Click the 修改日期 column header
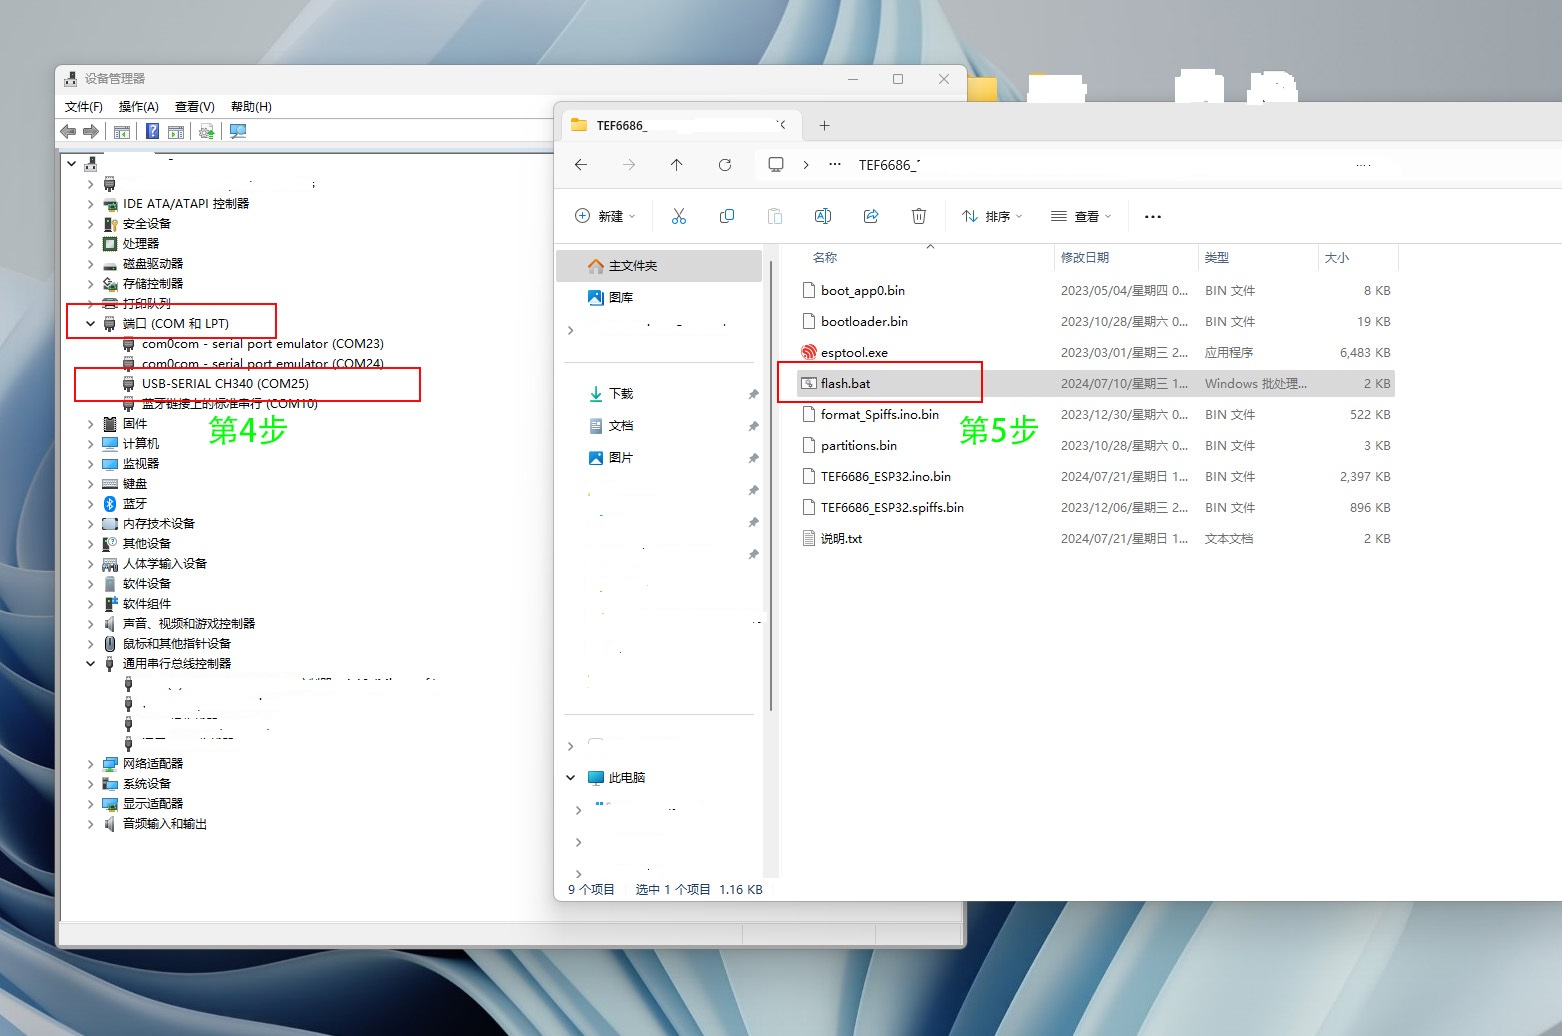1562x1036 pixels. [1085, 258]
